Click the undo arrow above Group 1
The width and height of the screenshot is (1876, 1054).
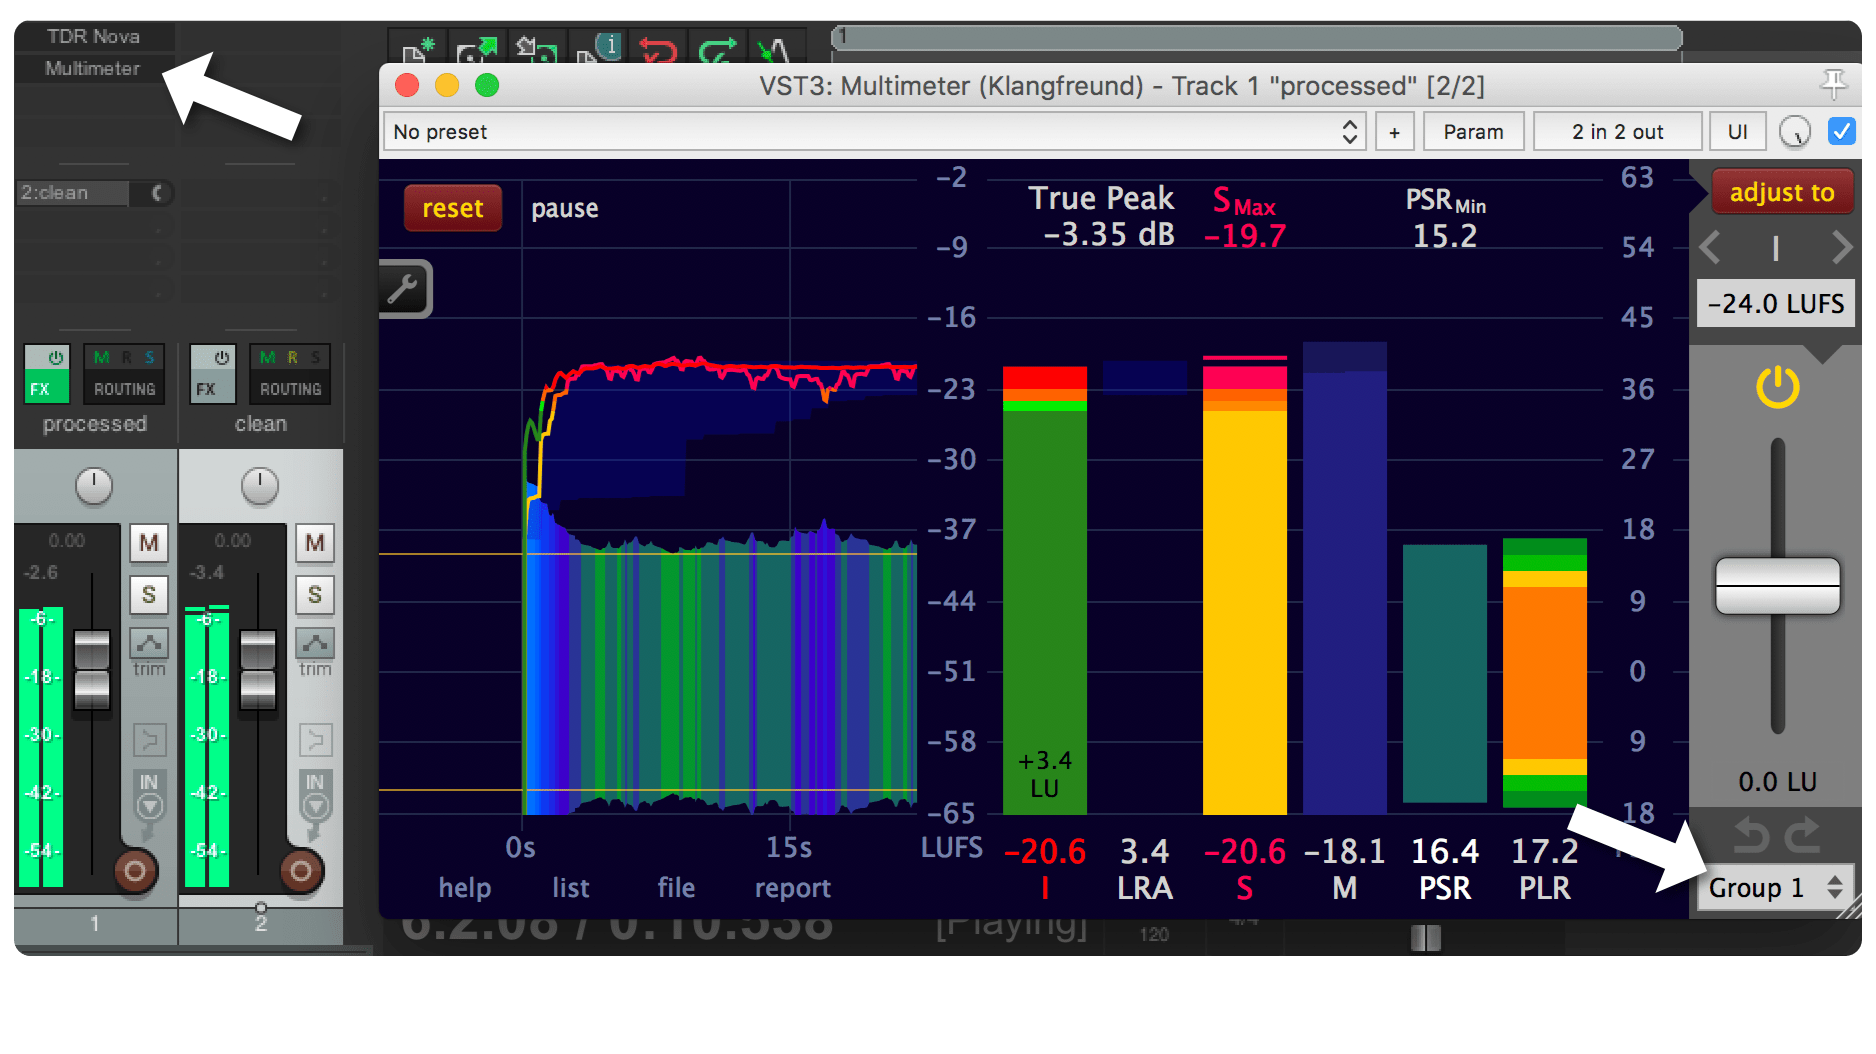[1750, 835]
